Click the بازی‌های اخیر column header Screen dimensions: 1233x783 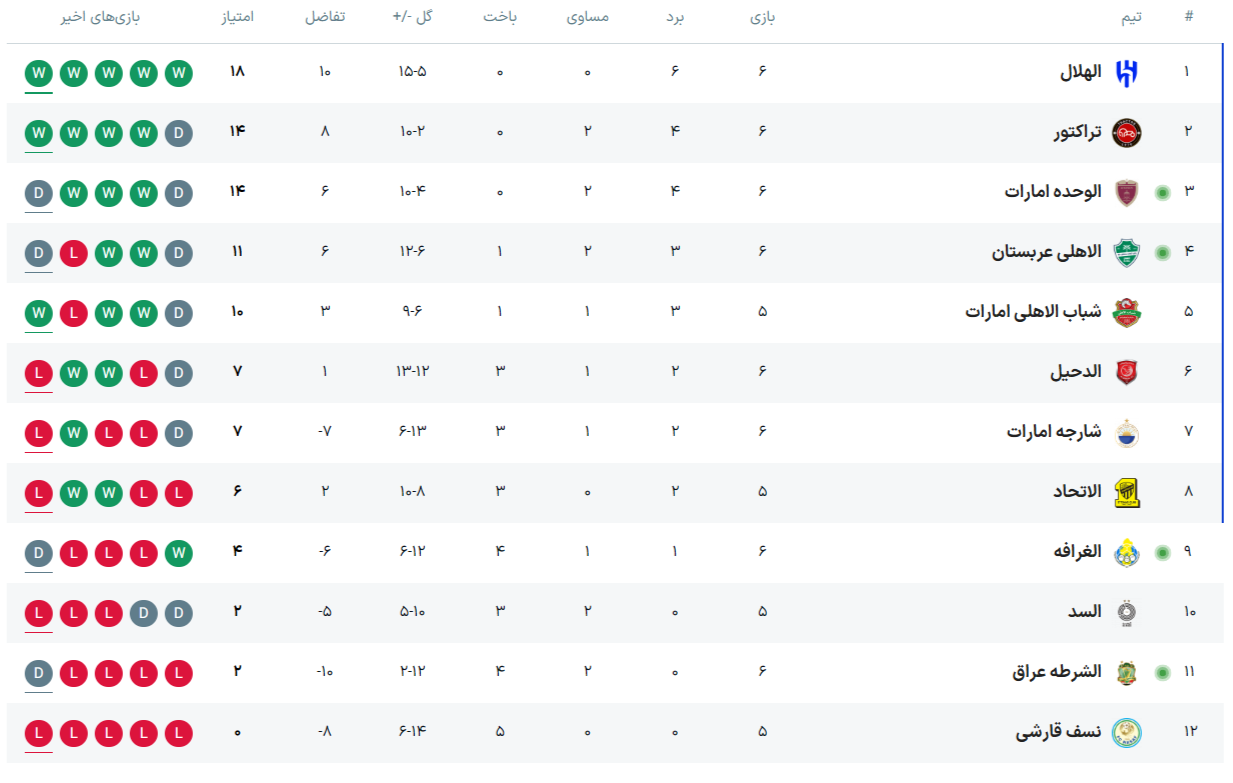point(107,17)
